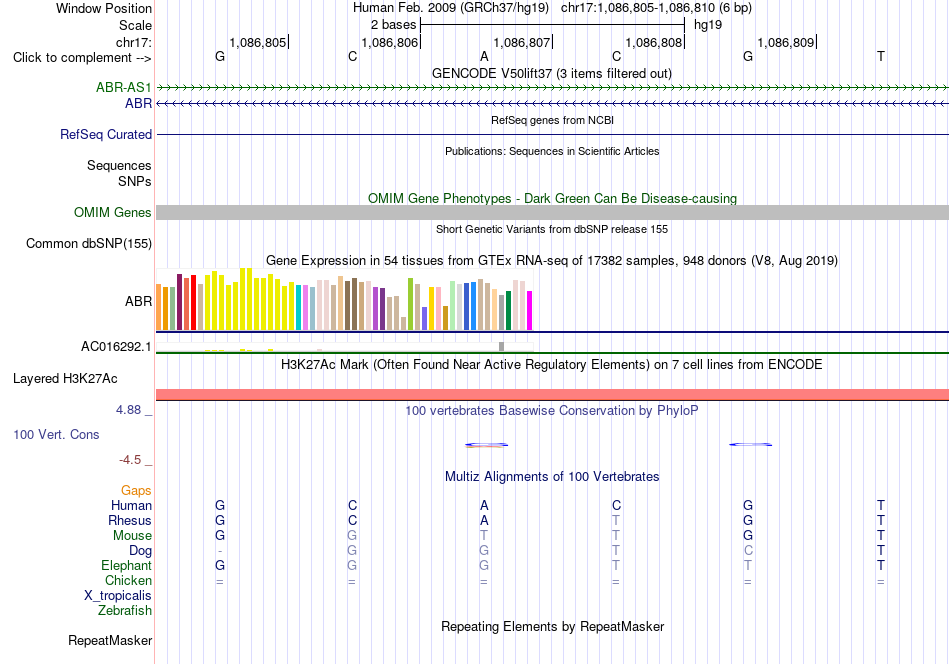Open GENCODE V50lift37 track title
This screenshot has height=664, width=950.
click(x=552, y=73)
